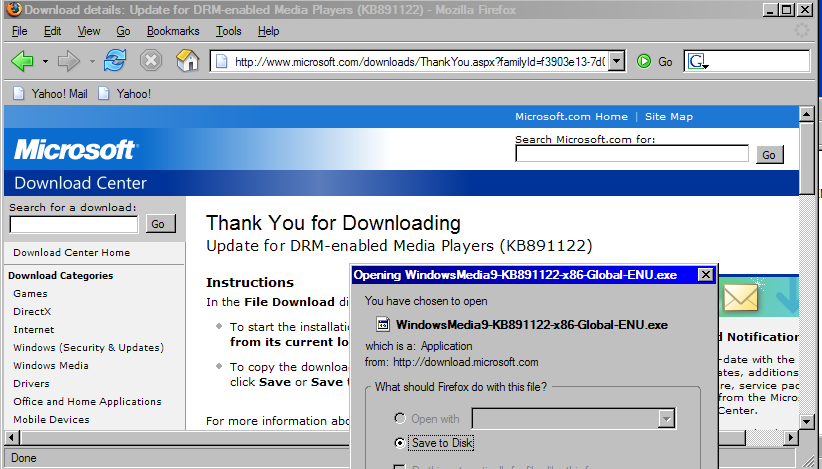
Task: Open the Site Map link
Action: (x=669, y=116)
